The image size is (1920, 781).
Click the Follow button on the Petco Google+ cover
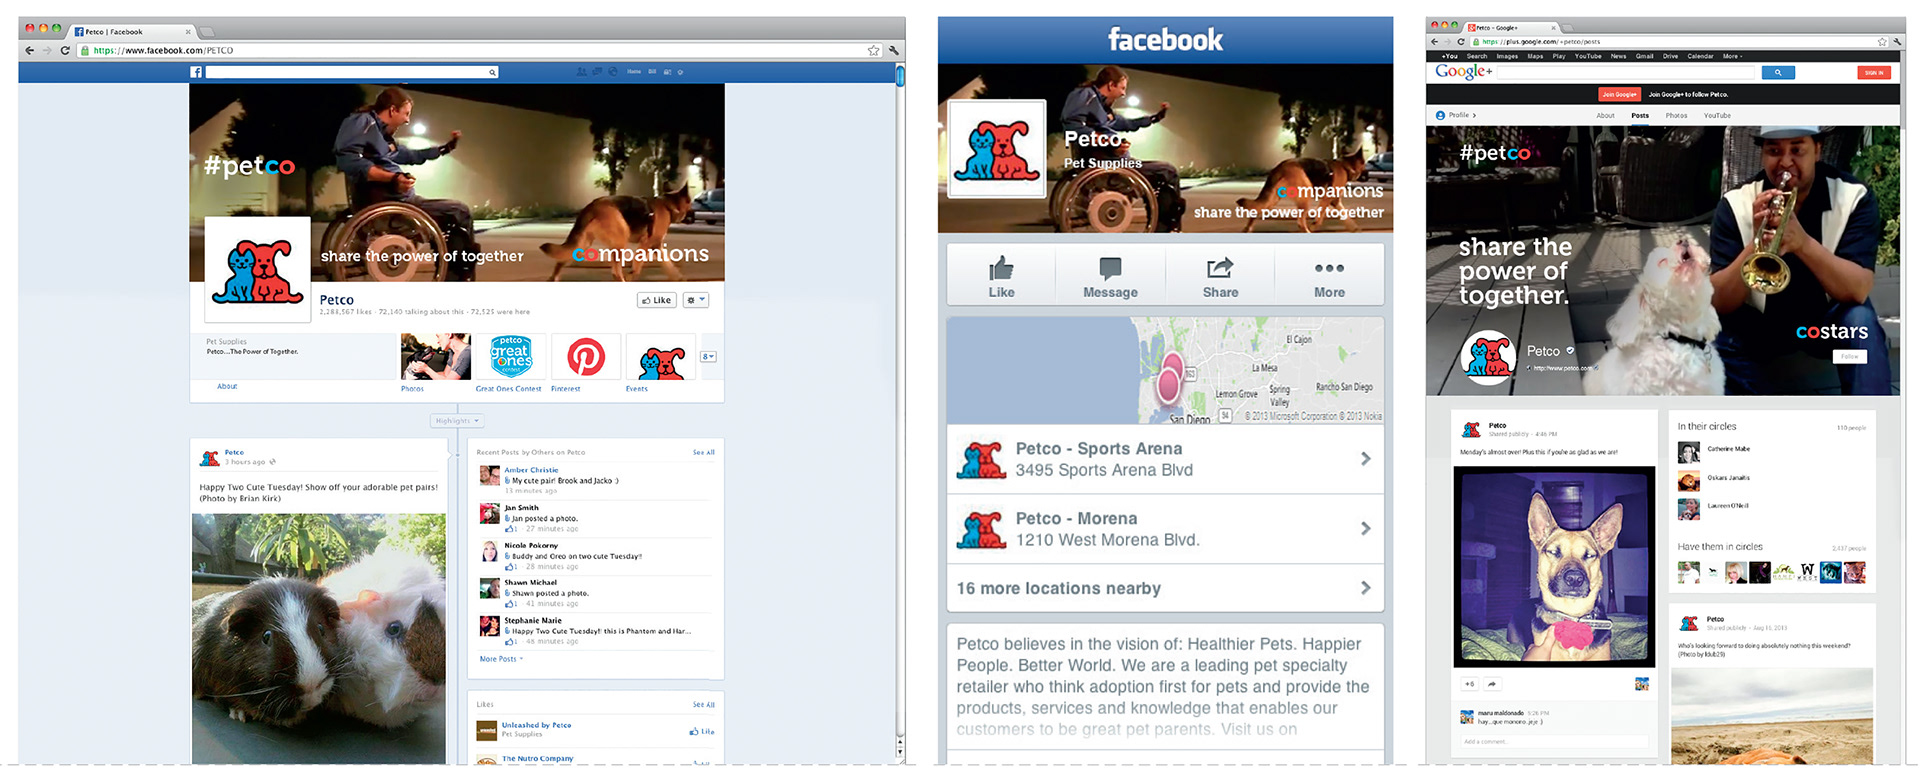pos(1850,356)
